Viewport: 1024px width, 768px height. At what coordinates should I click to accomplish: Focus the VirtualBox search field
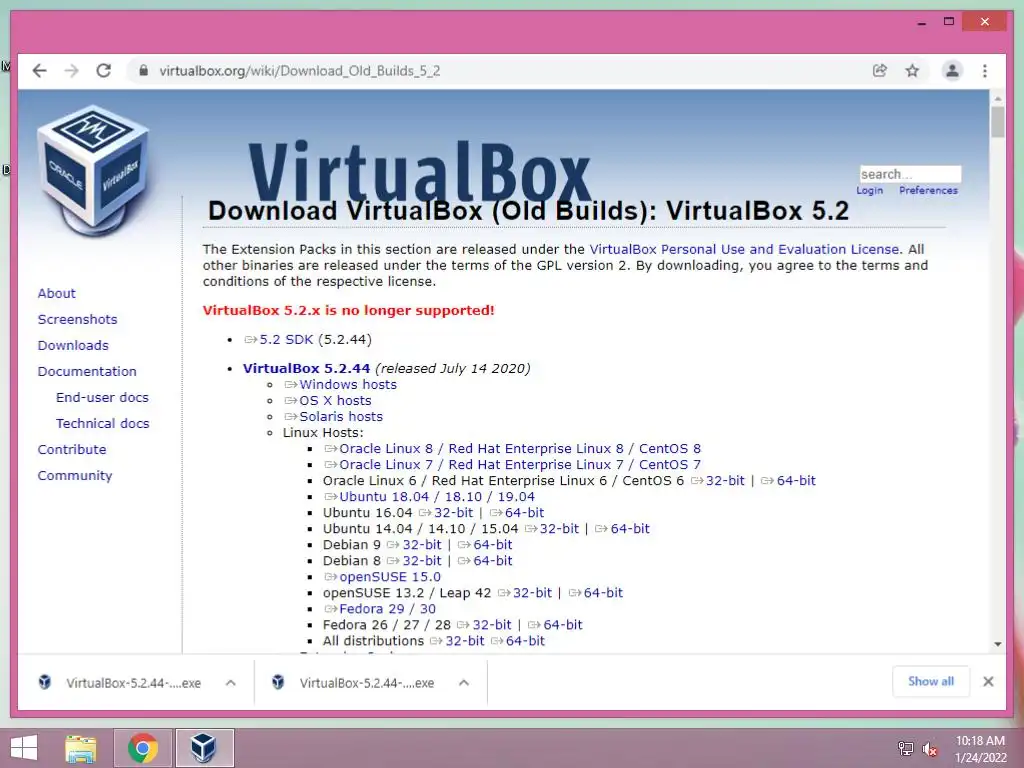910,174
